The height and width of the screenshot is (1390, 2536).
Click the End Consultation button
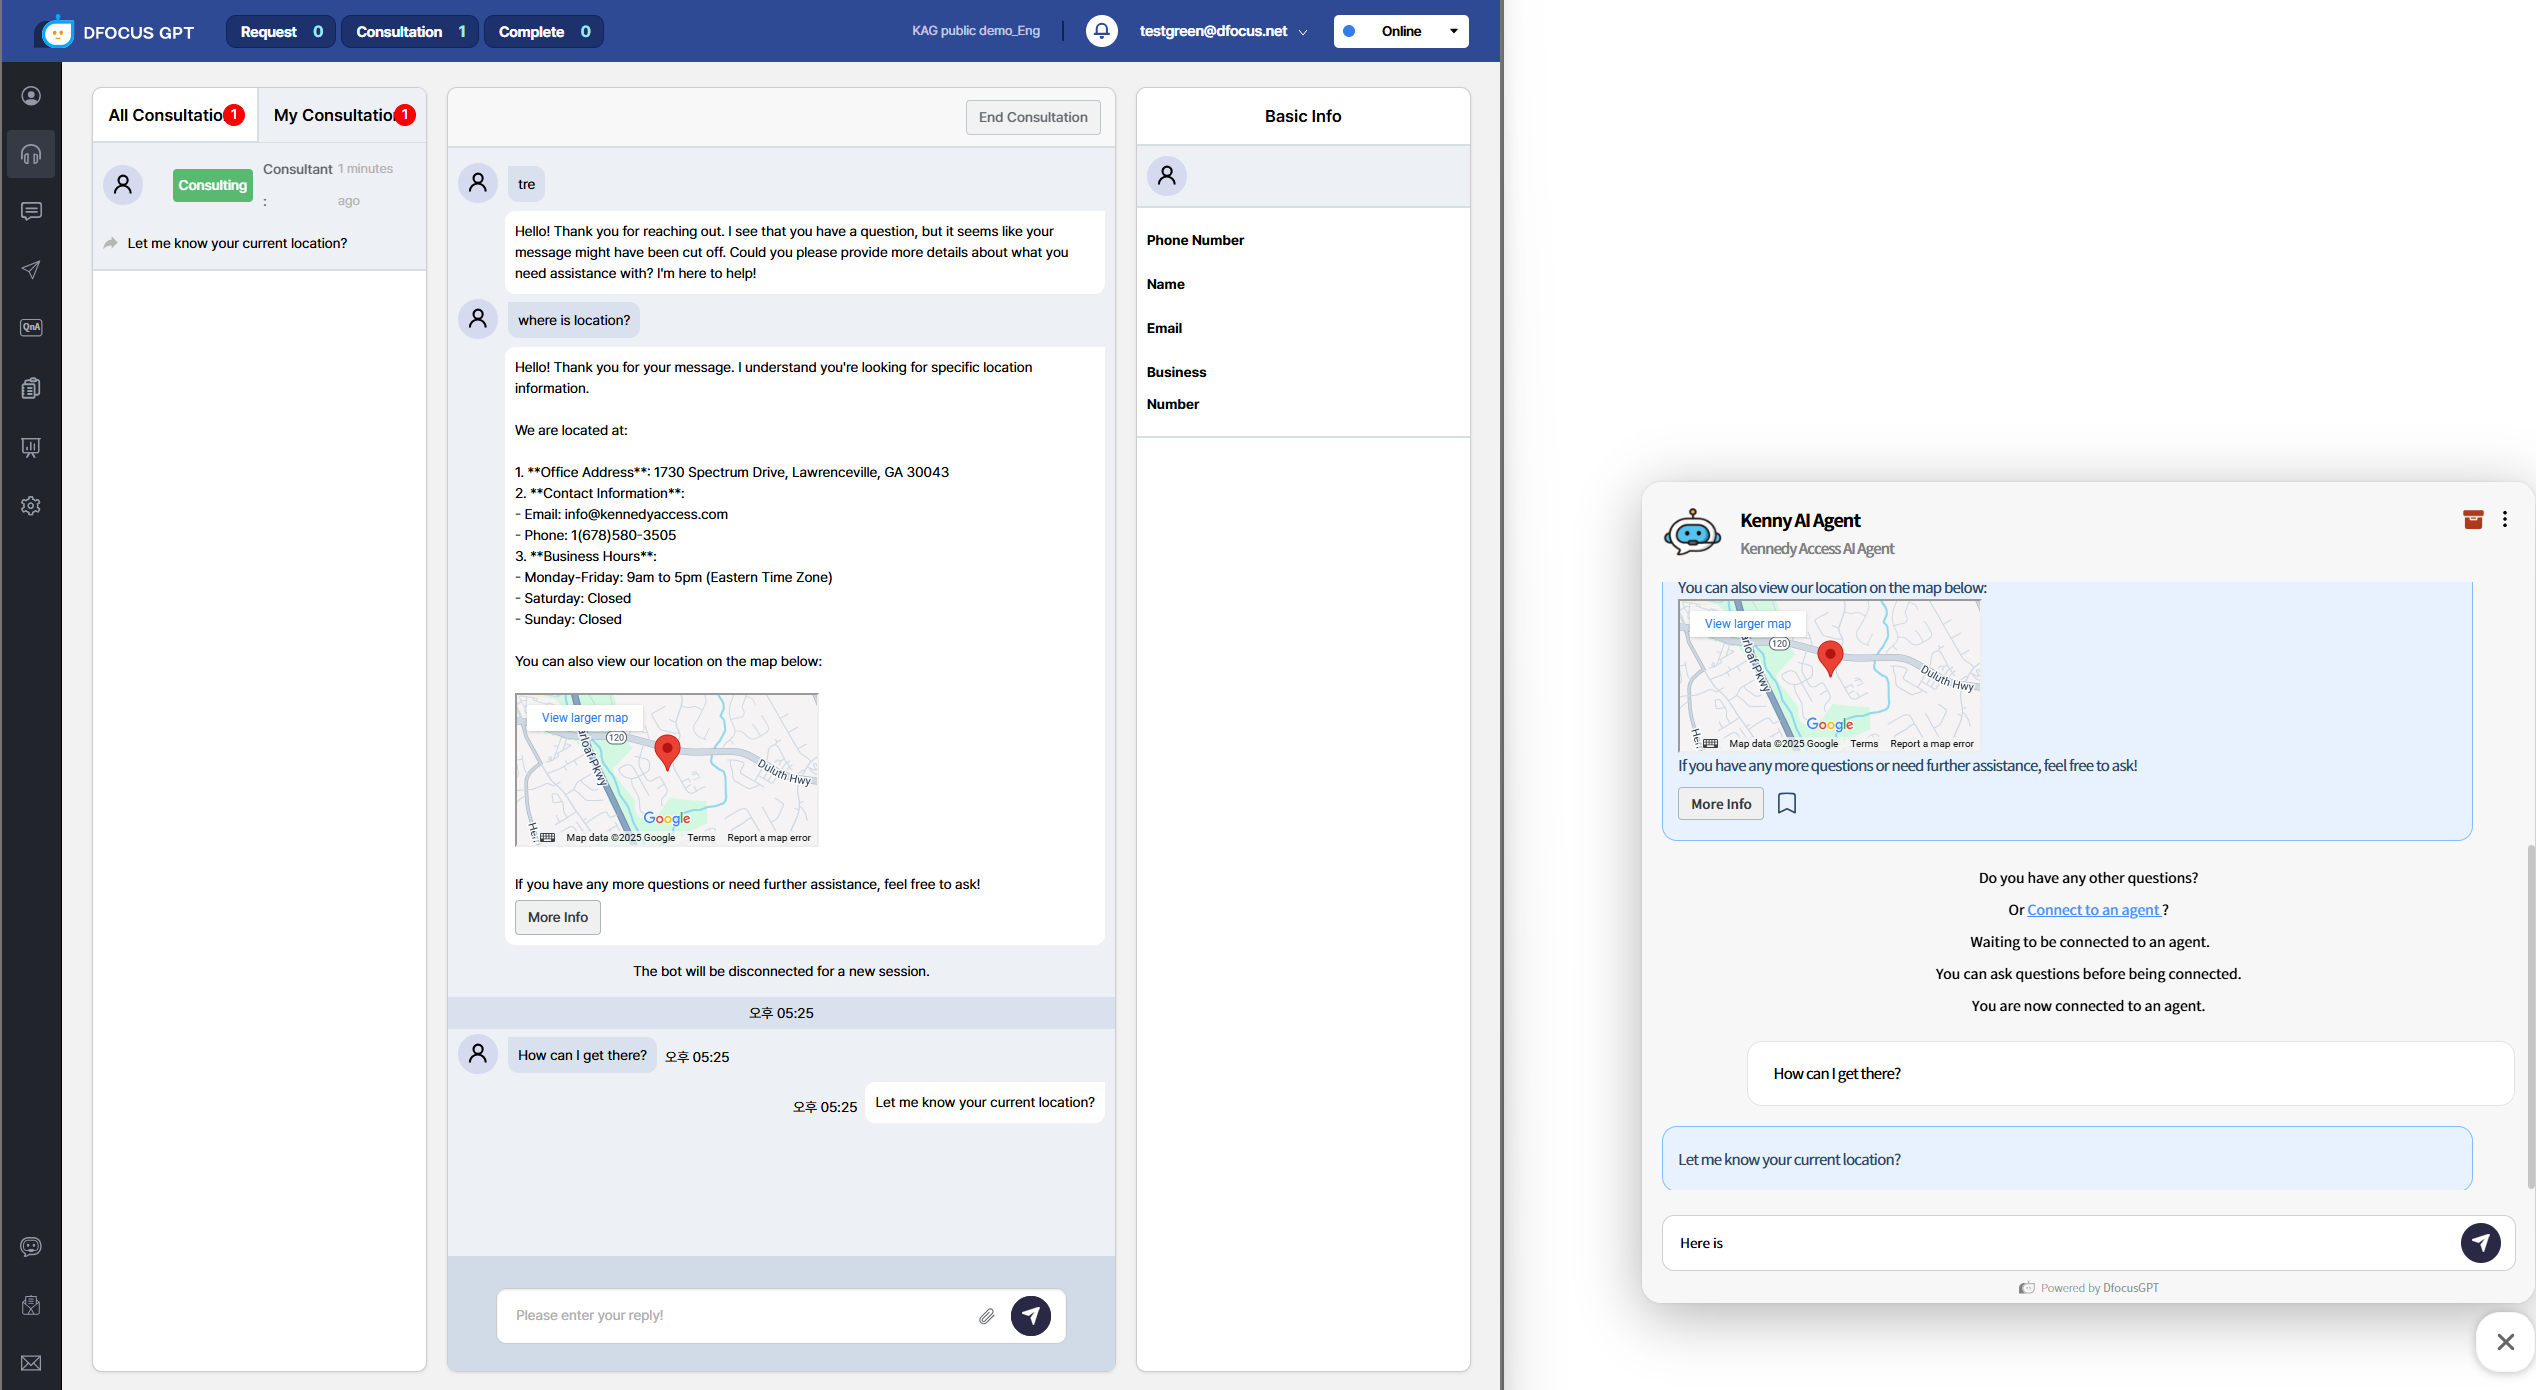pyautogui.click(x=1032, y=117)
